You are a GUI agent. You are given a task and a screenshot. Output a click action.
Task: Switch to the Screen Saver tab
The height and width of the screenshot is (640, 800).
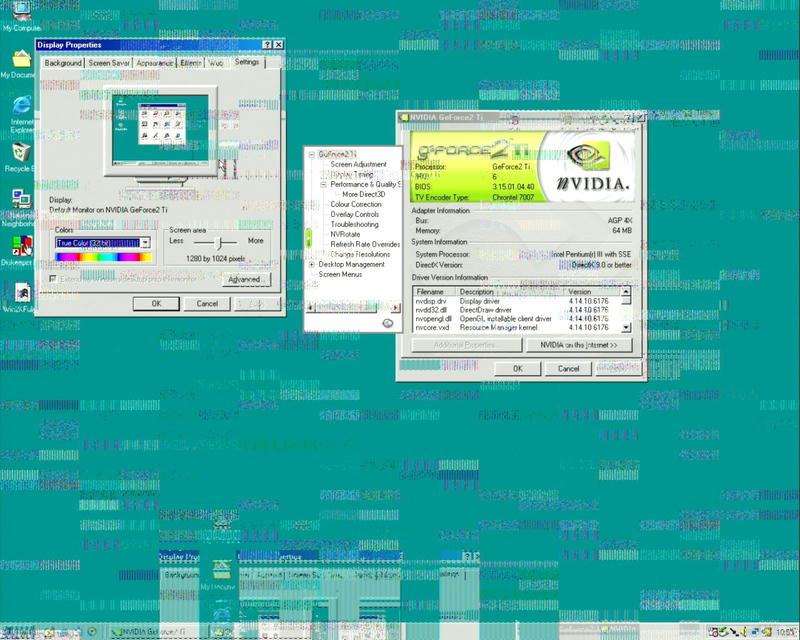[109, 63]
